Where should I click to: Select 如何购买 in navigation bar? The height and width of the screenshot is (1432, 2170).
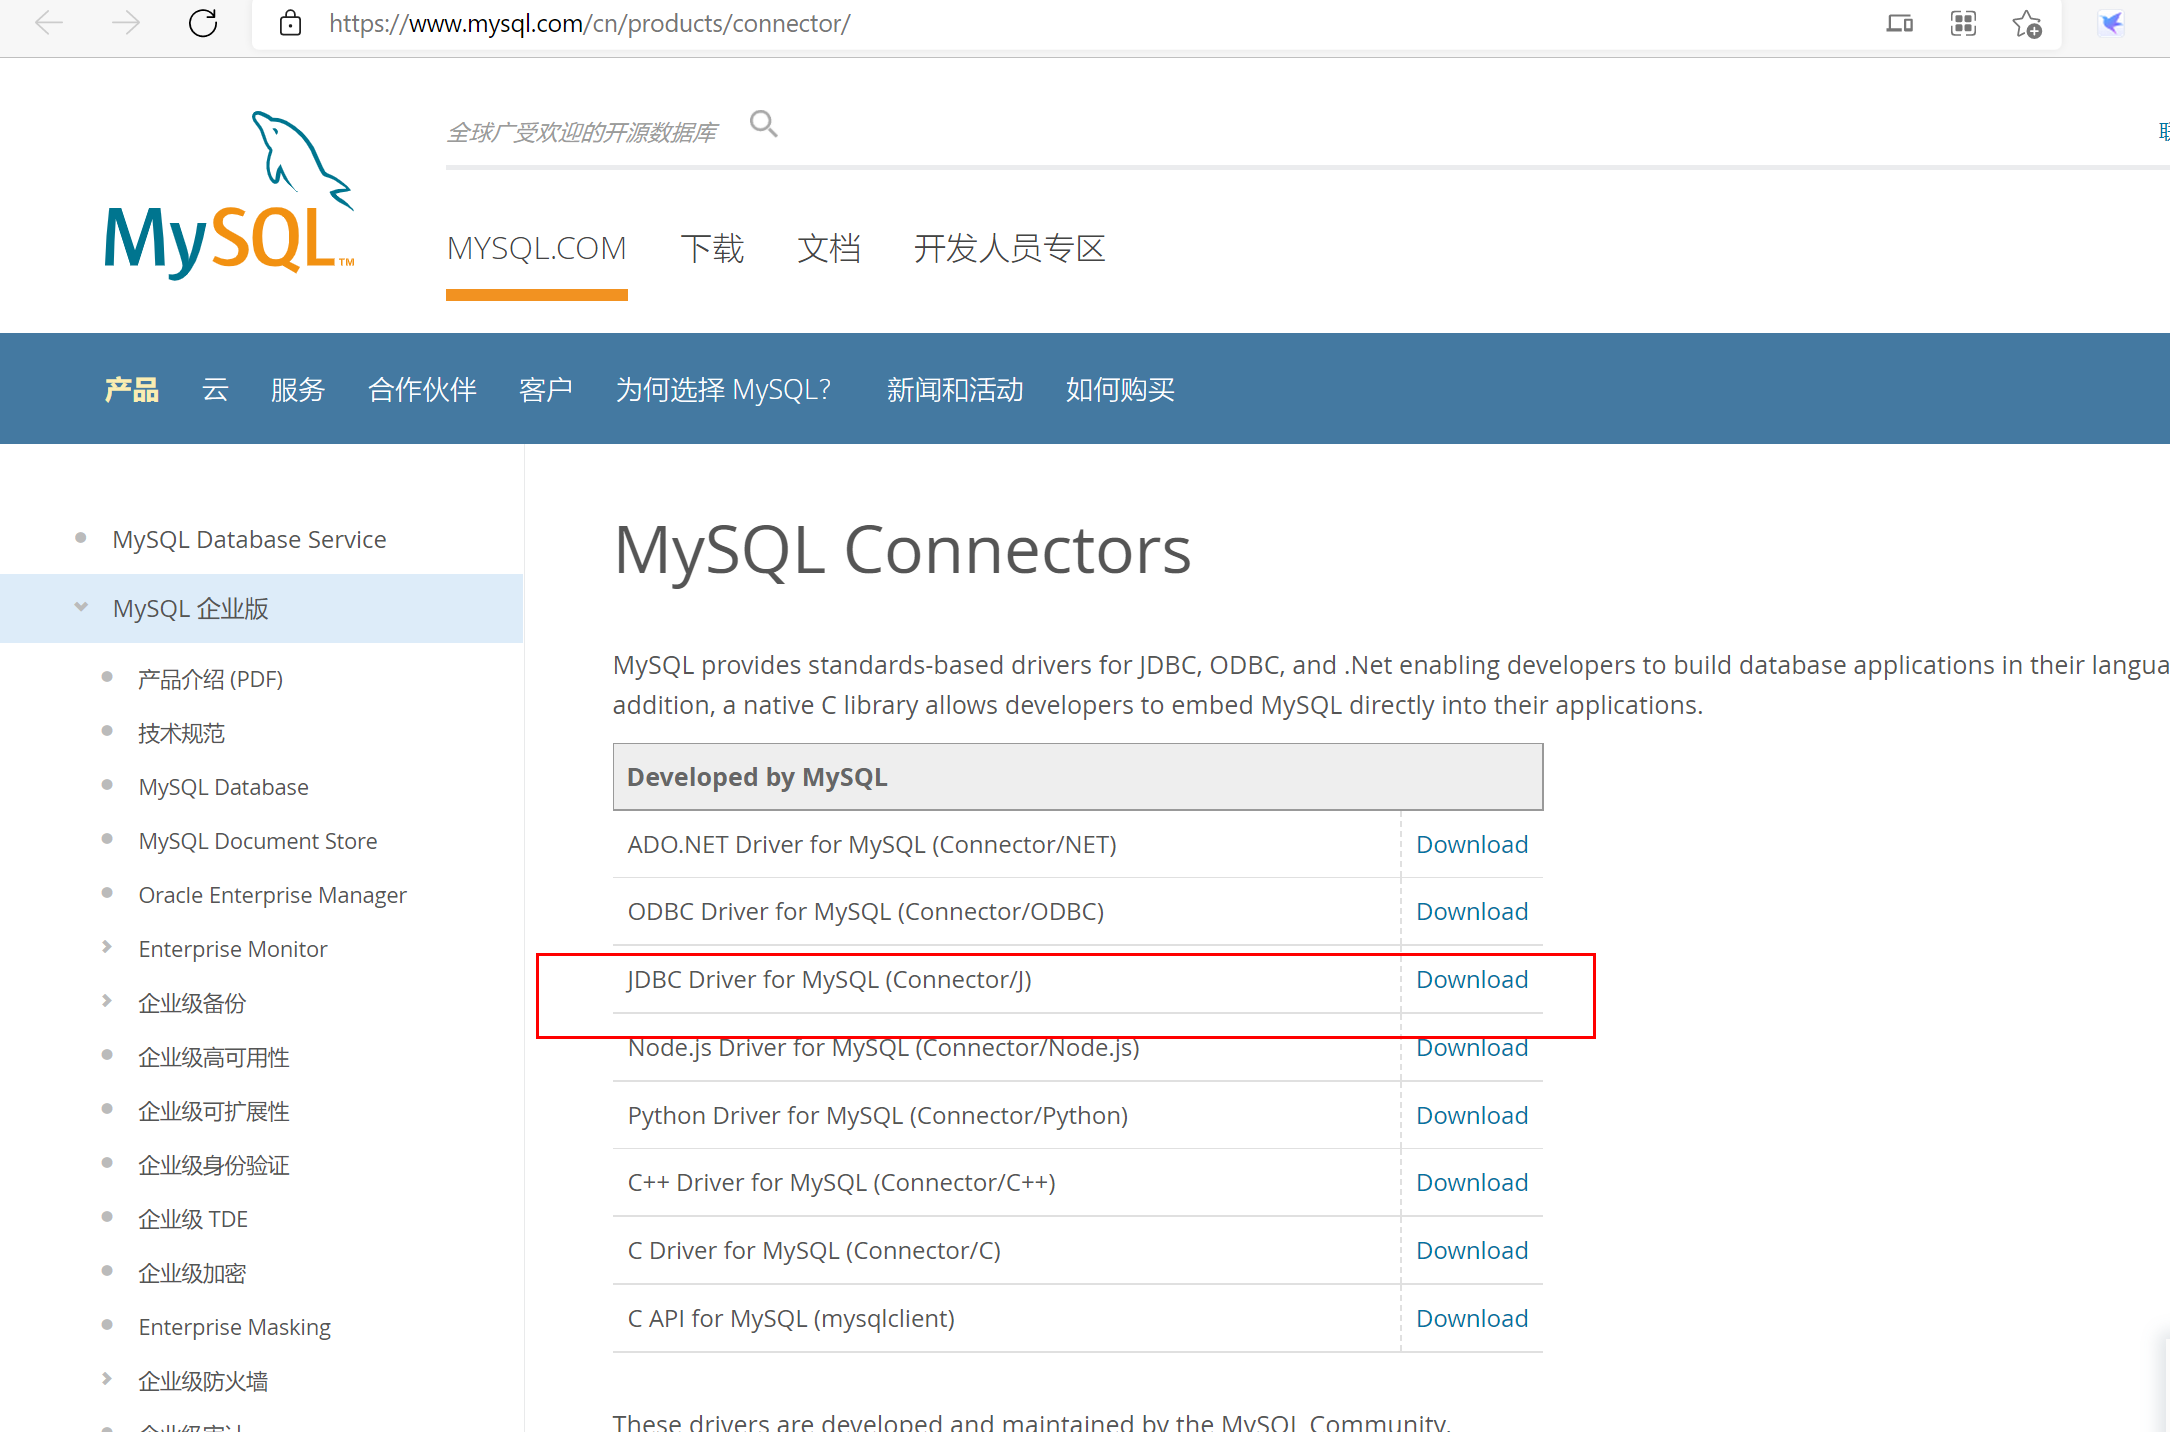[1120, 389]
